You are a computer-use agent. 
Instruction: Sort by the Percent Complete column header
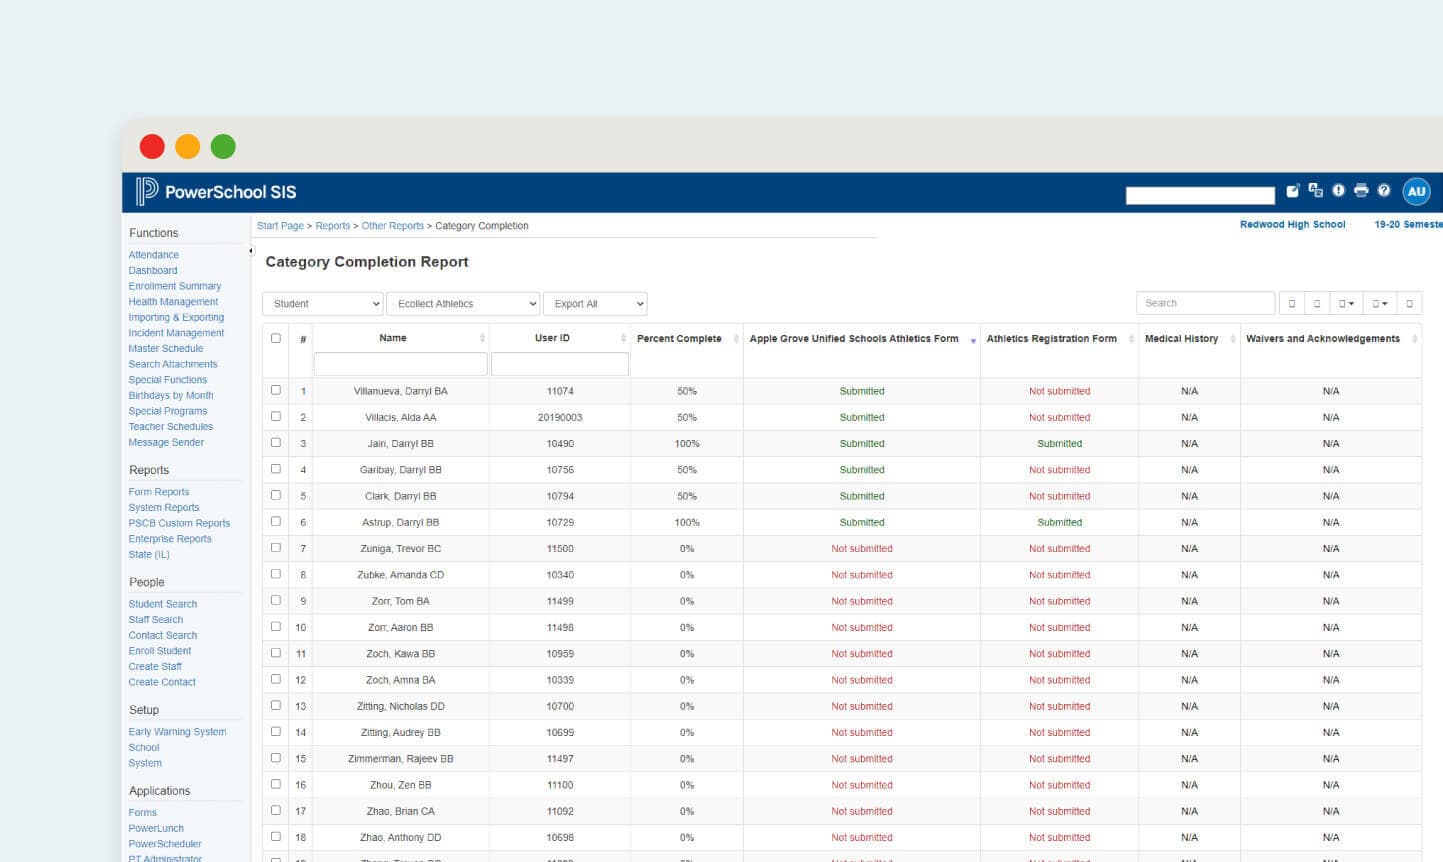[679, 338]
